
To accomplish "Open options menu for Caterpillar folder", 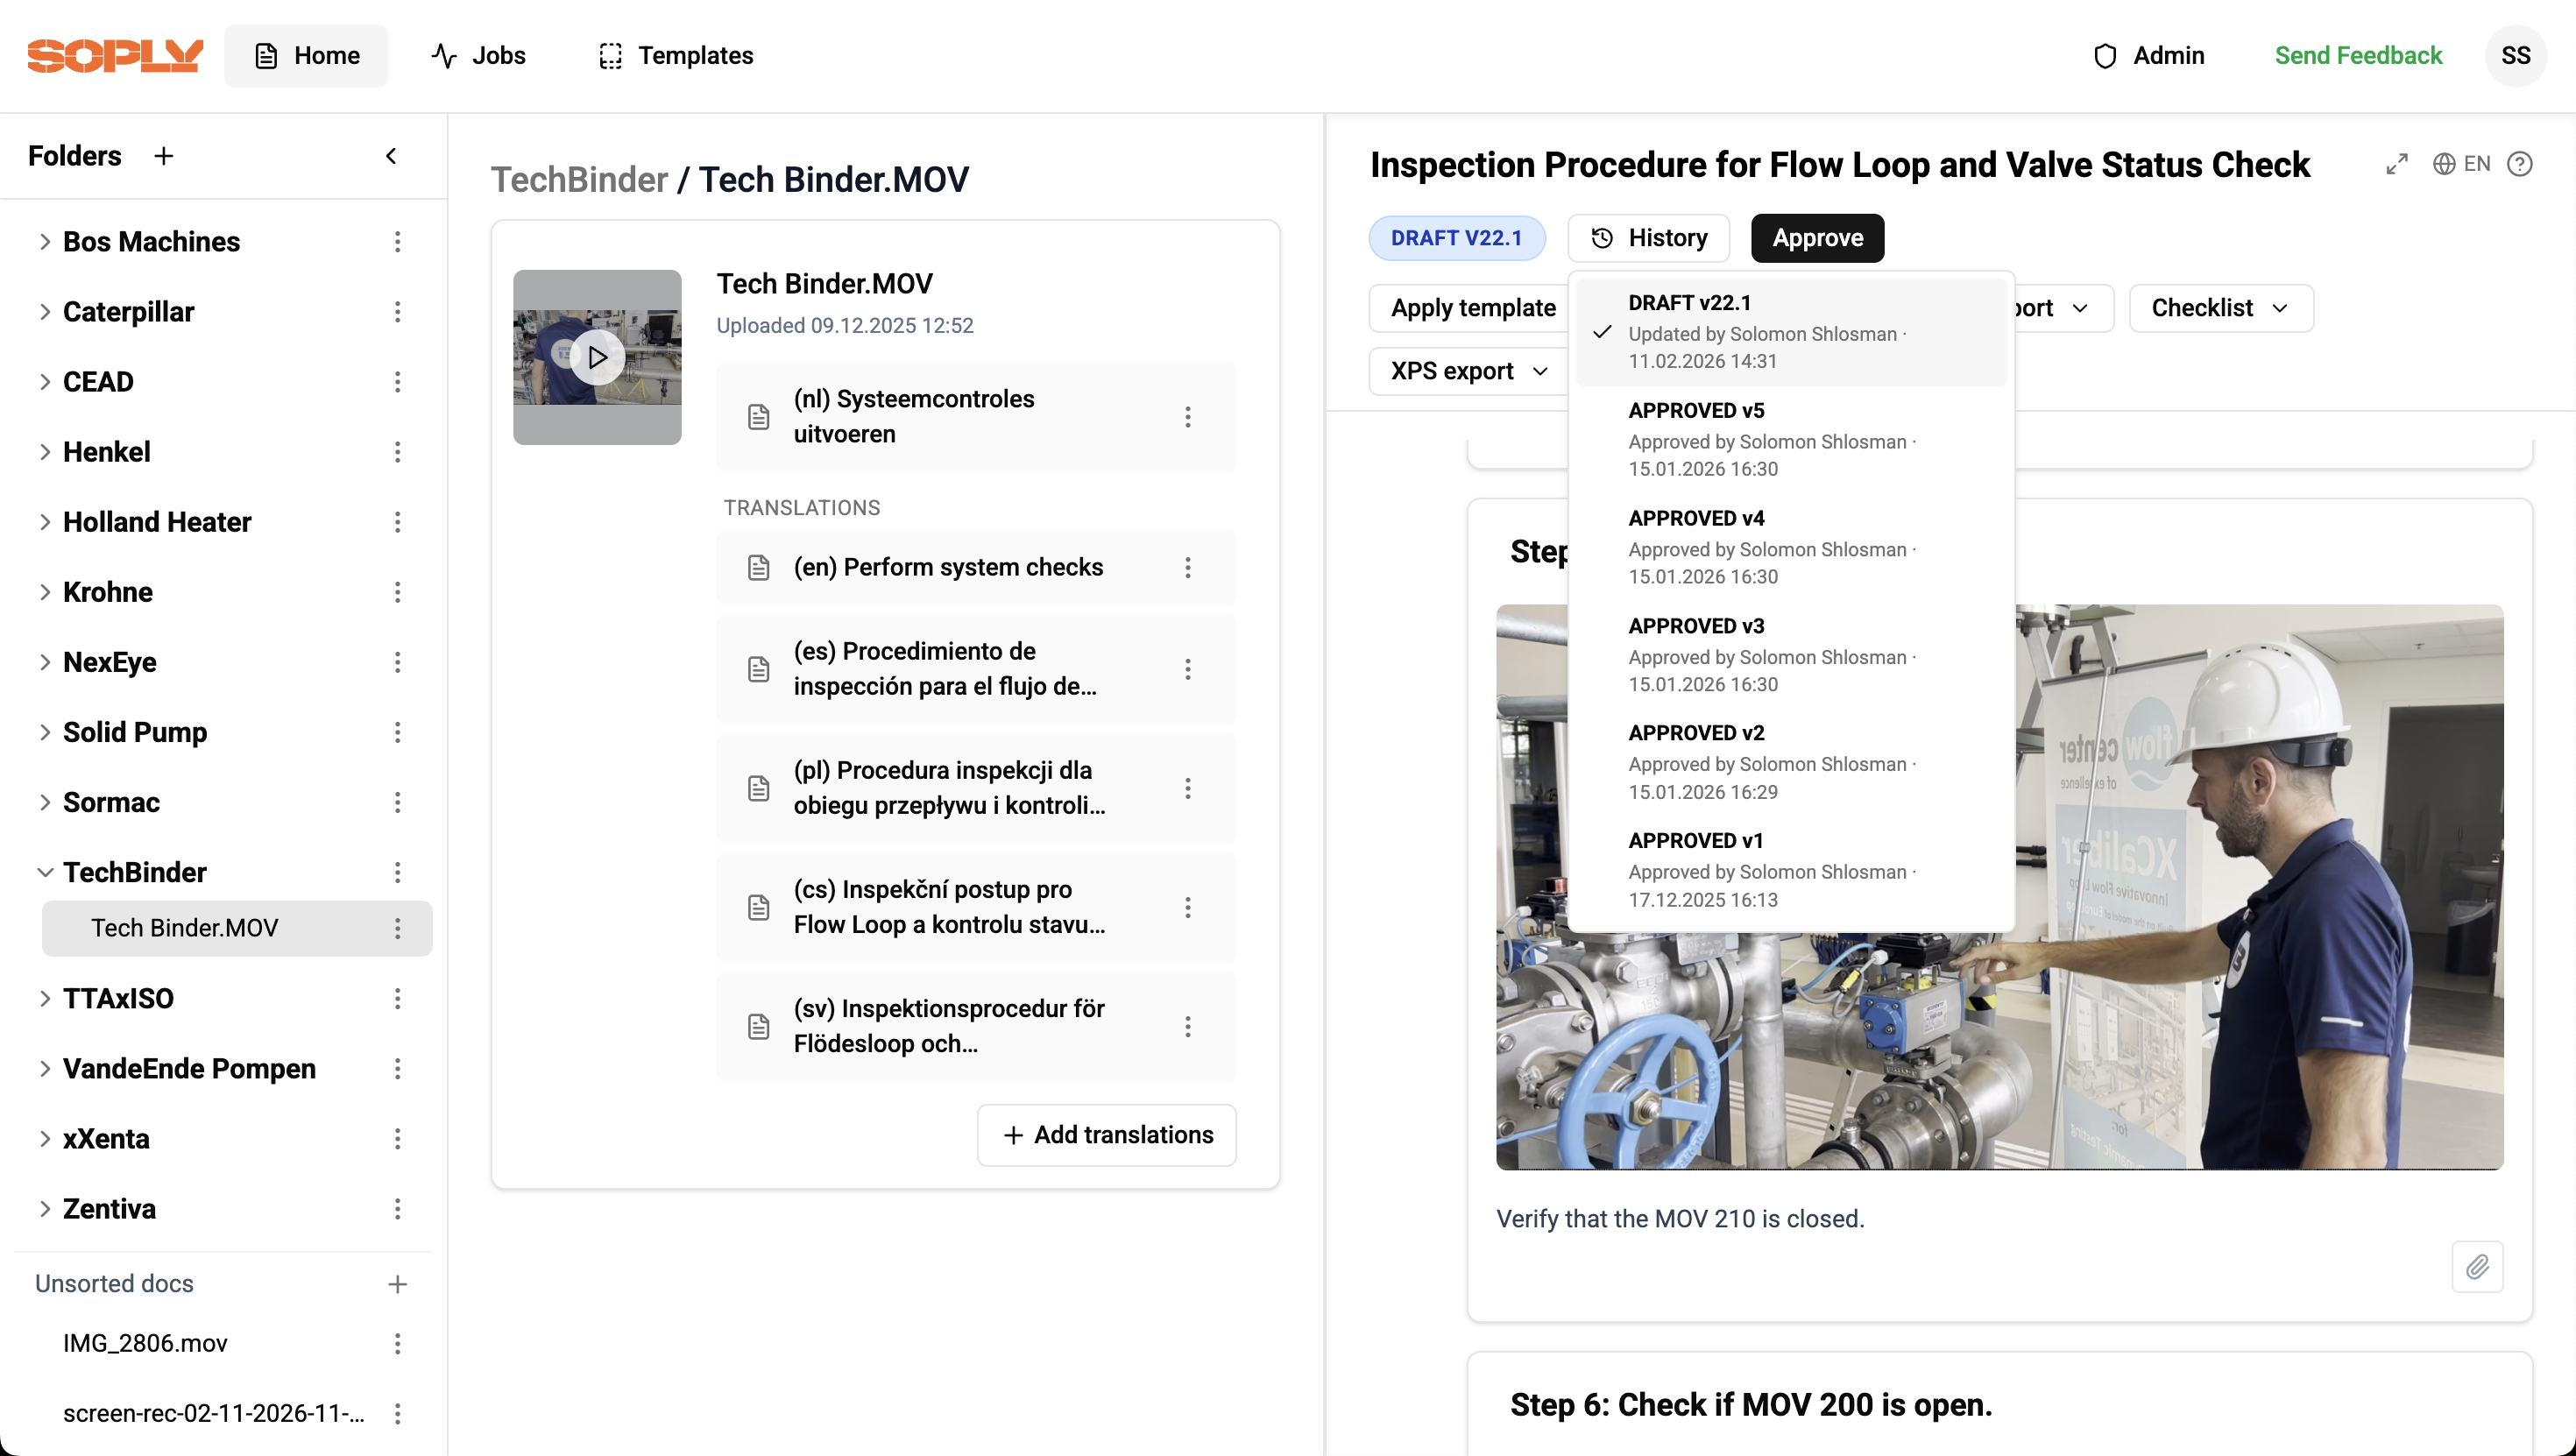I will pyautogui.click(x=398, y=312).
